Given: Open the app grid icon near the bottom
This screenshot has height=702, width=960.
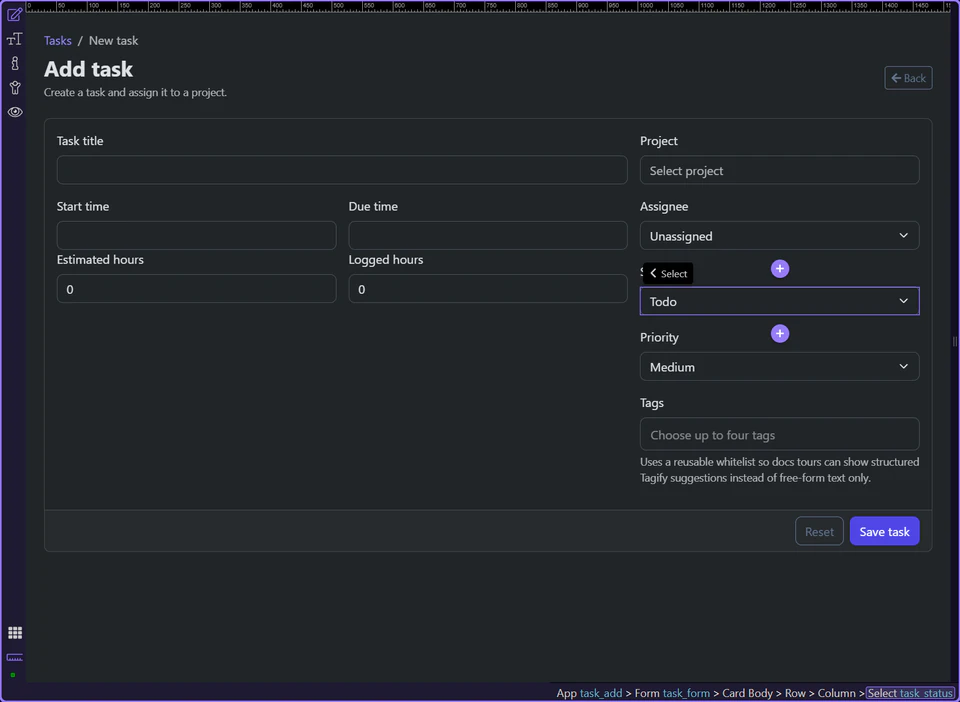Looking at the screenshot, I should tap(15, 632).
